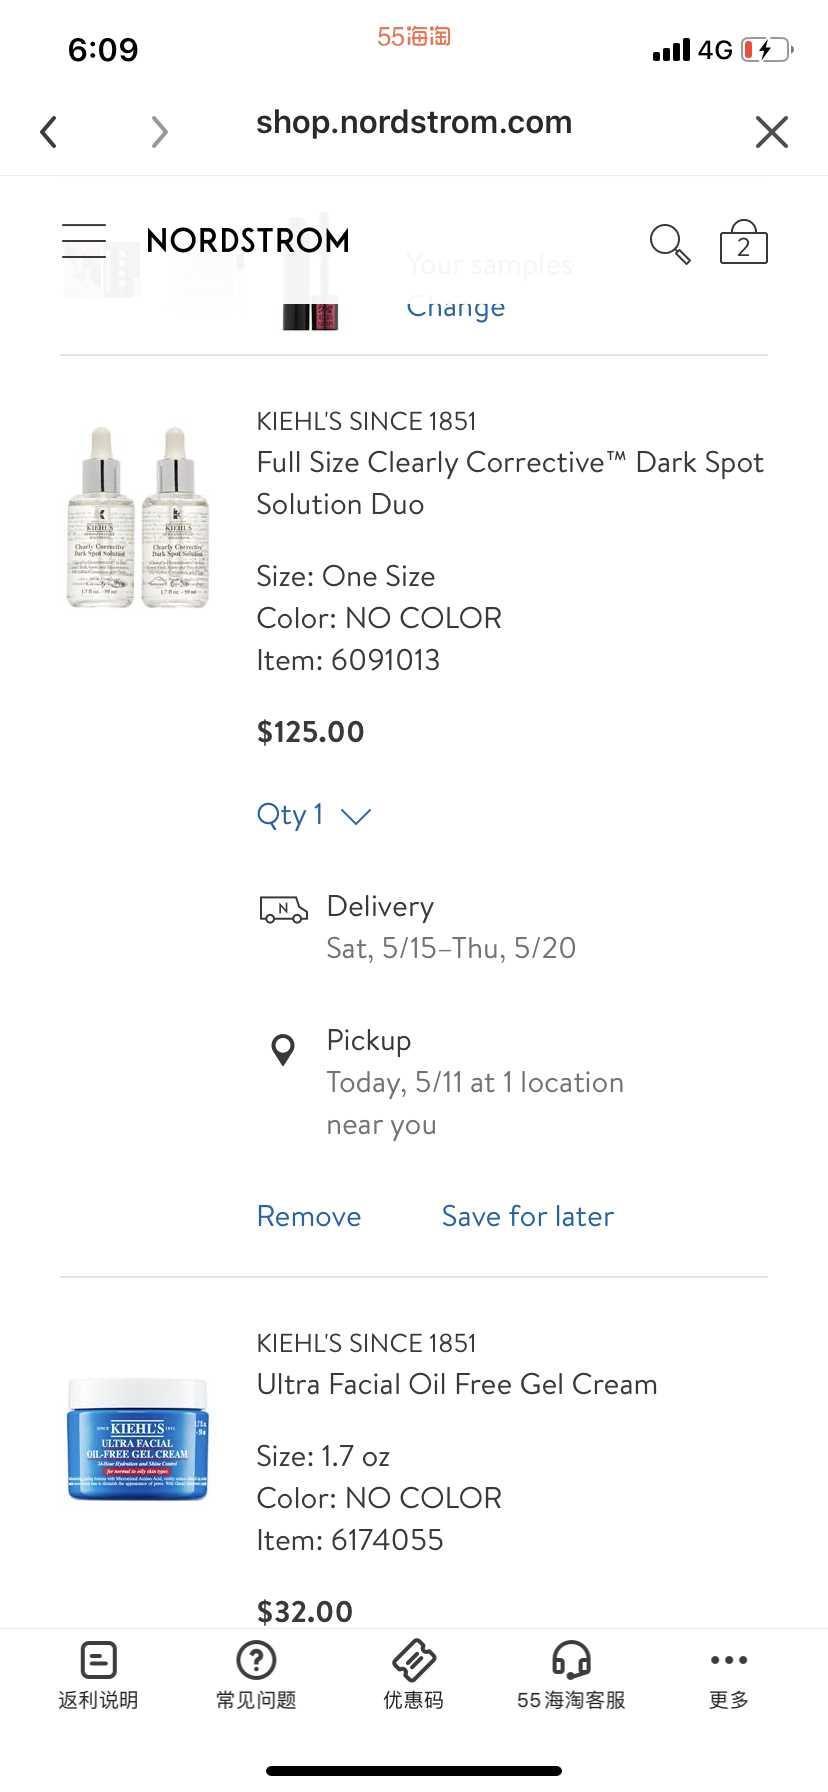Open the Dark Spot Solution Duo thumbnail
Screen dimensions: 828x1792
tap(138, 516)
